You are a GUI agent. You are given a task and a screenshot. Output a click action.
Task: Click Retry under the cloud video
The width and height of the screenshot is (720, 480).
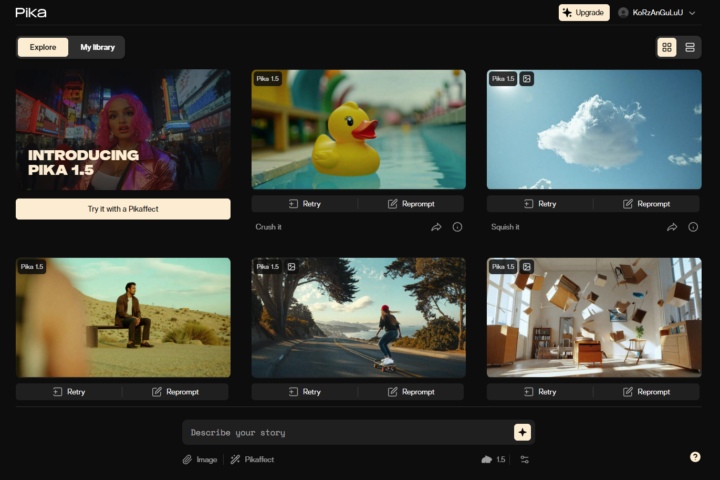(540, 204)
